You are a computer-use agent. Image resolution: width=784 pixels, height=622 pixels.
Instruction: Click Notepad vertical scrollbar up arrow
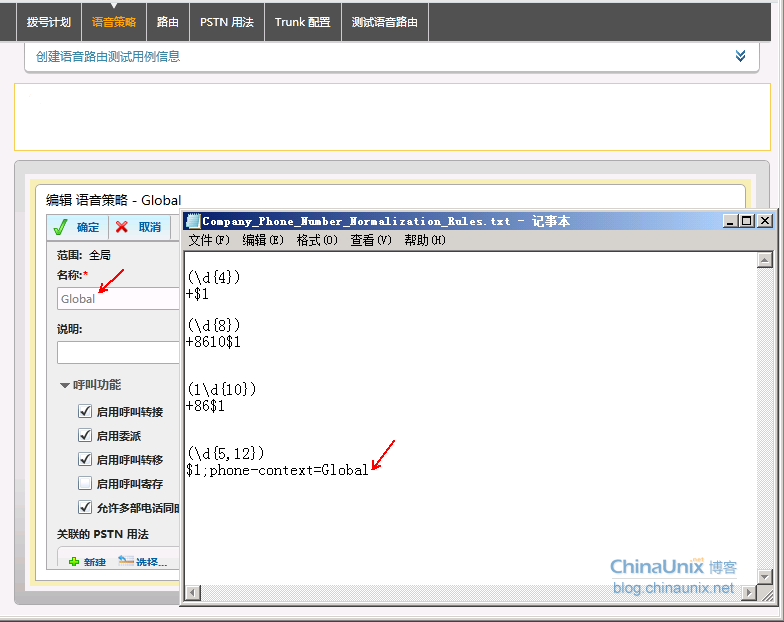[x=764, y=260]
